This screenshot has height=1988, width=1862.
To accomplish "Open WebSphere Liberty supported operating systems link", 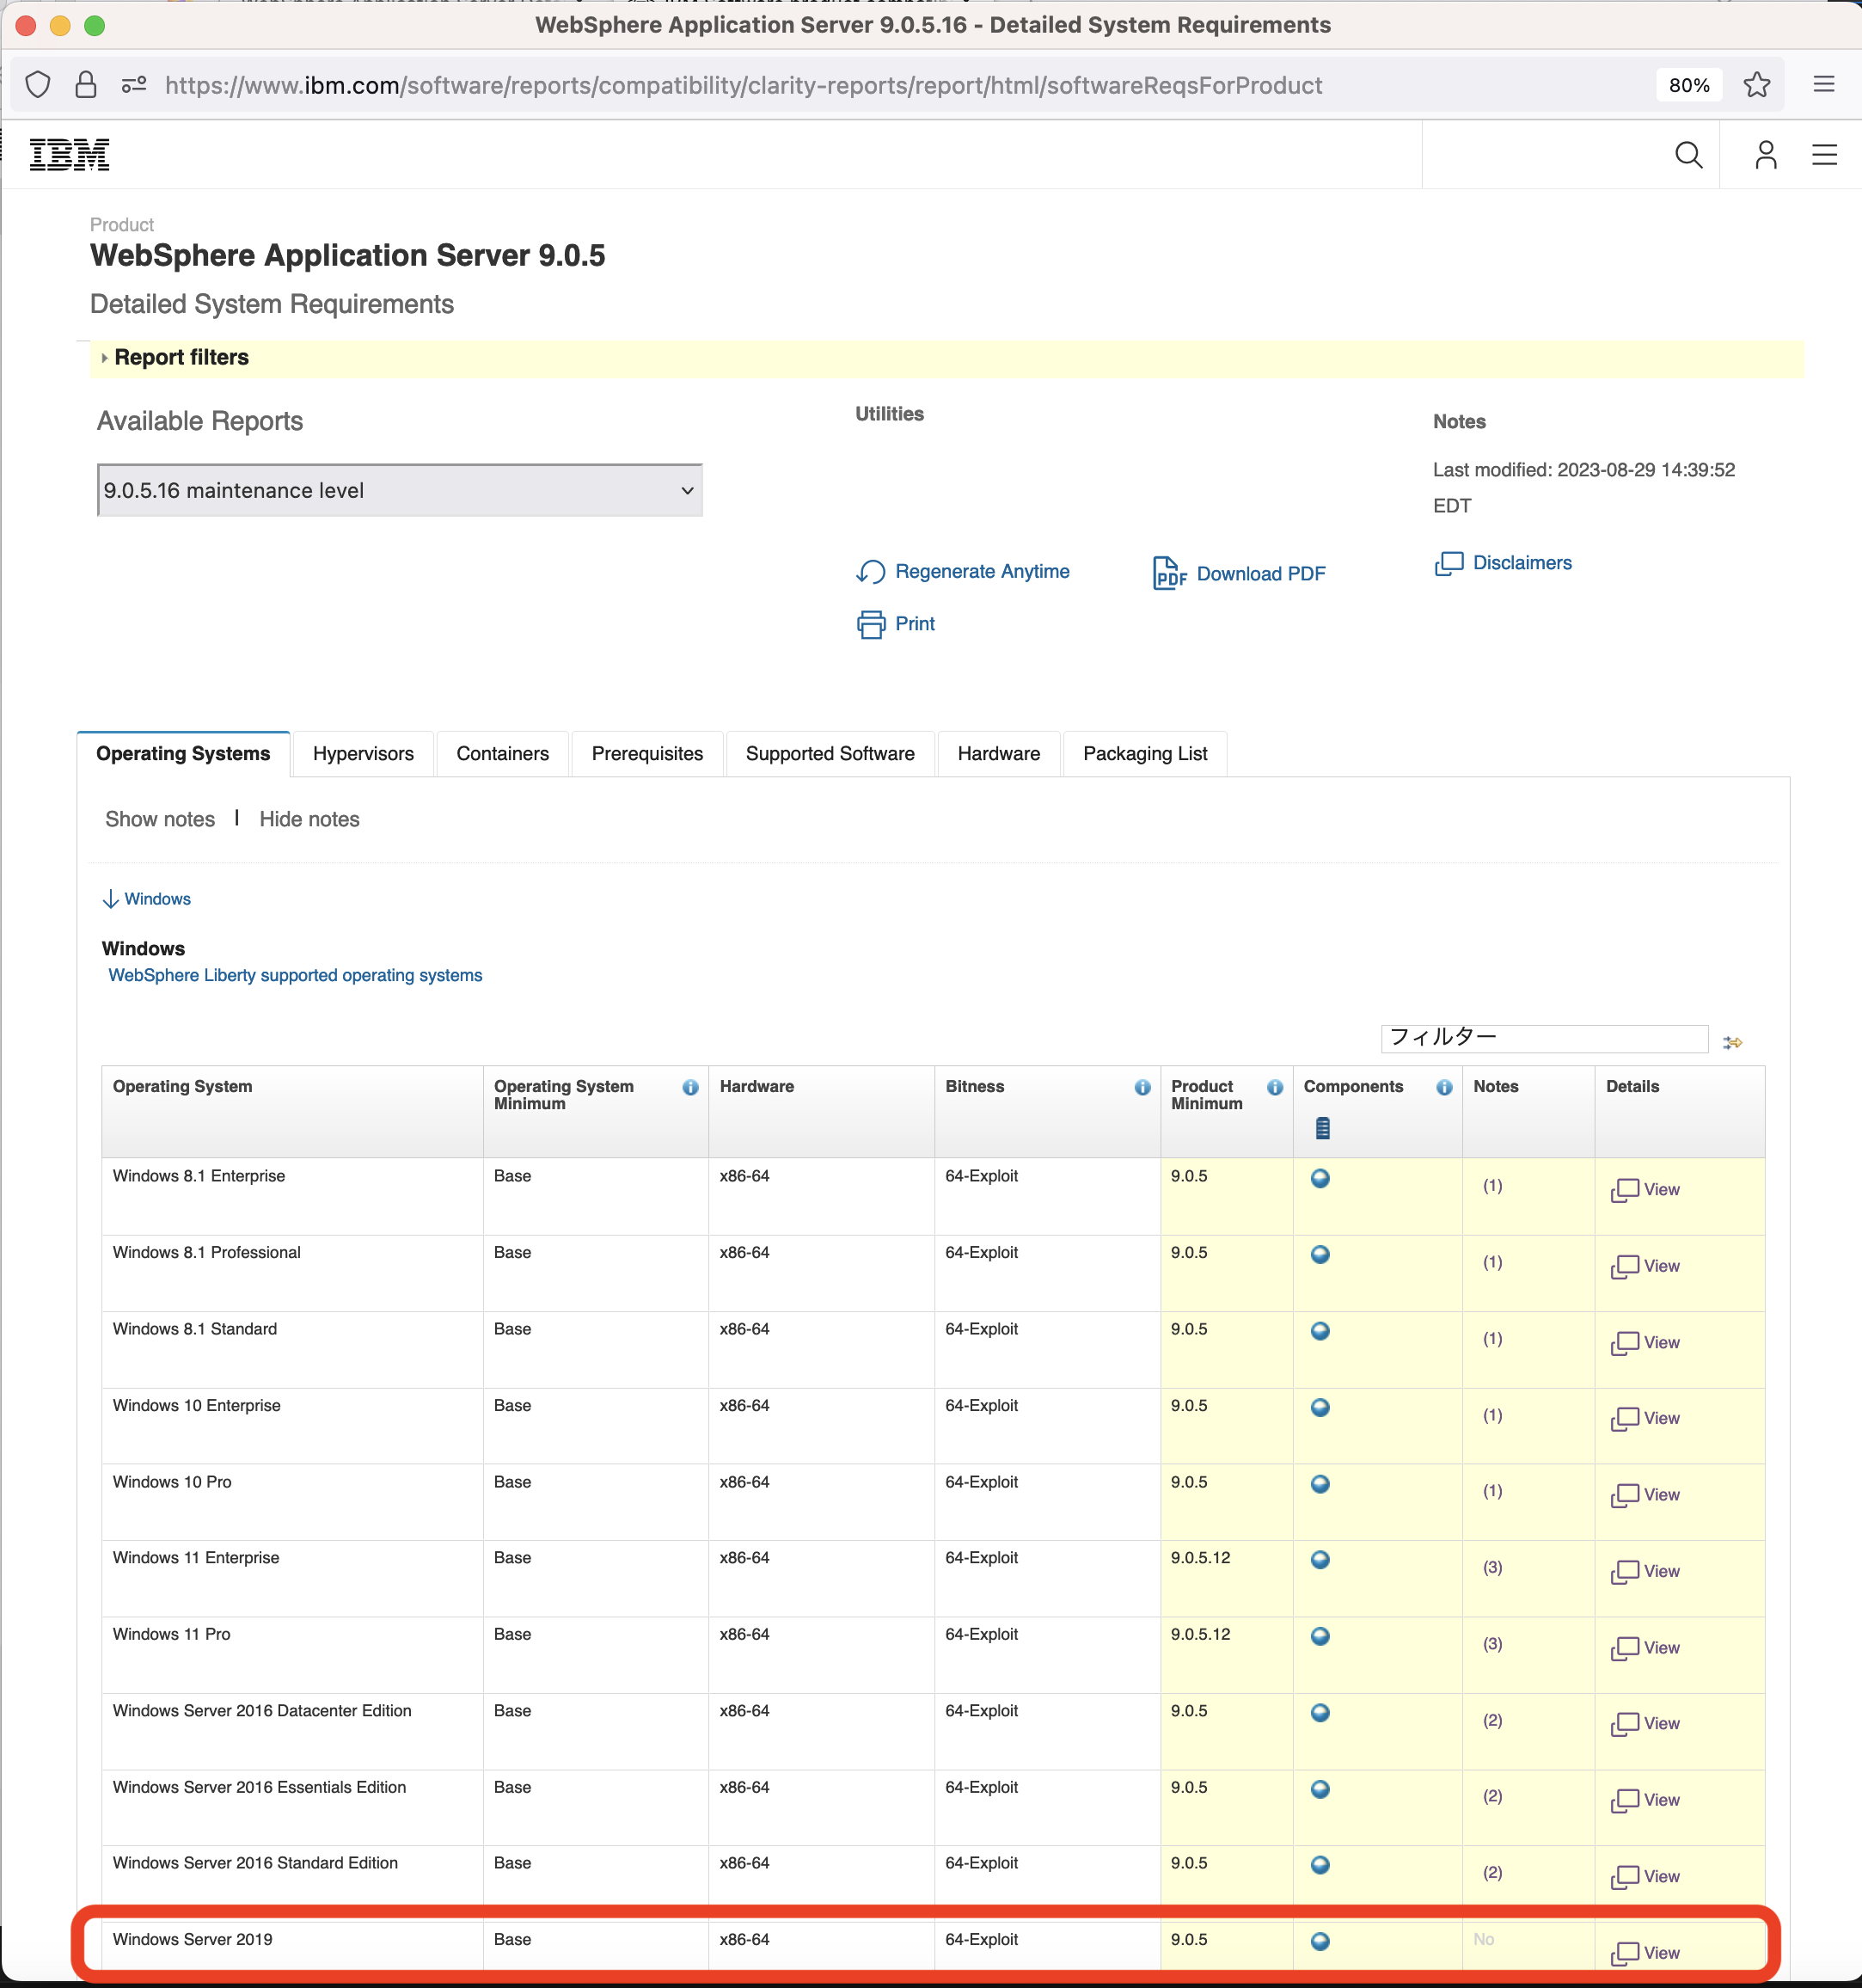I will (294, 975).
